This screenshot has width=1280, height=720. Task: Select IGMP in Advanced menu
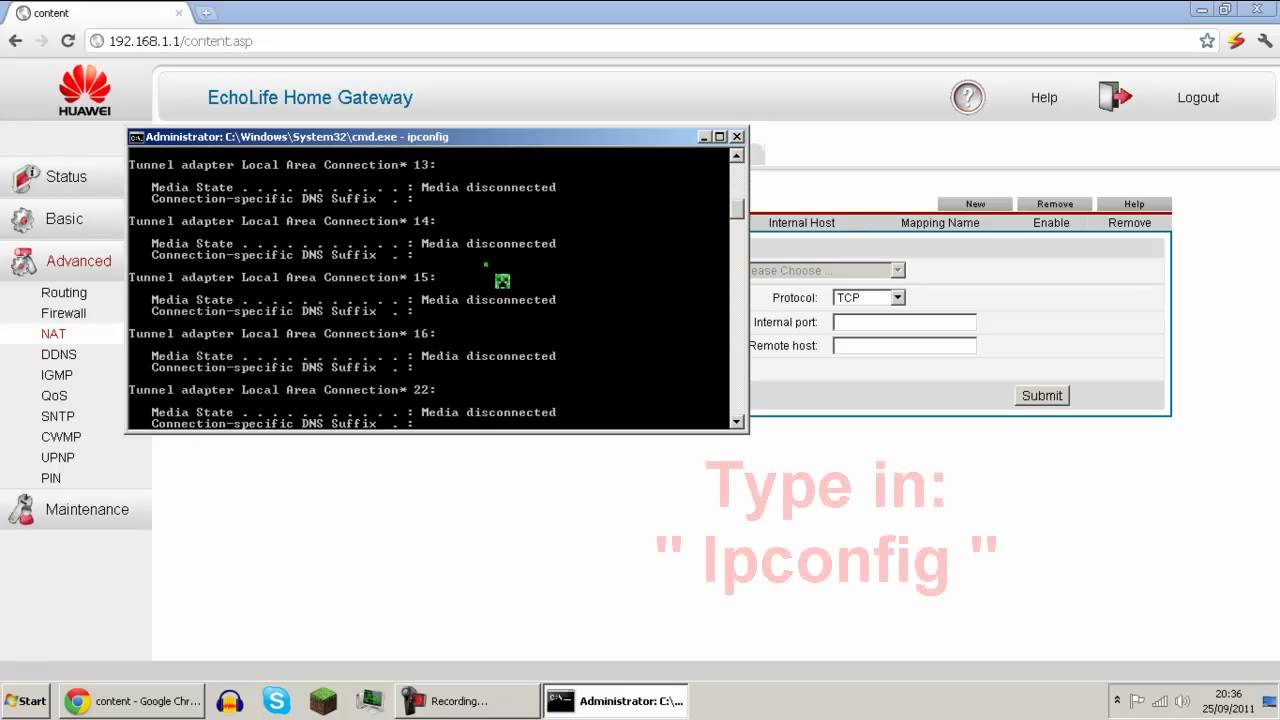click(57, 375)
